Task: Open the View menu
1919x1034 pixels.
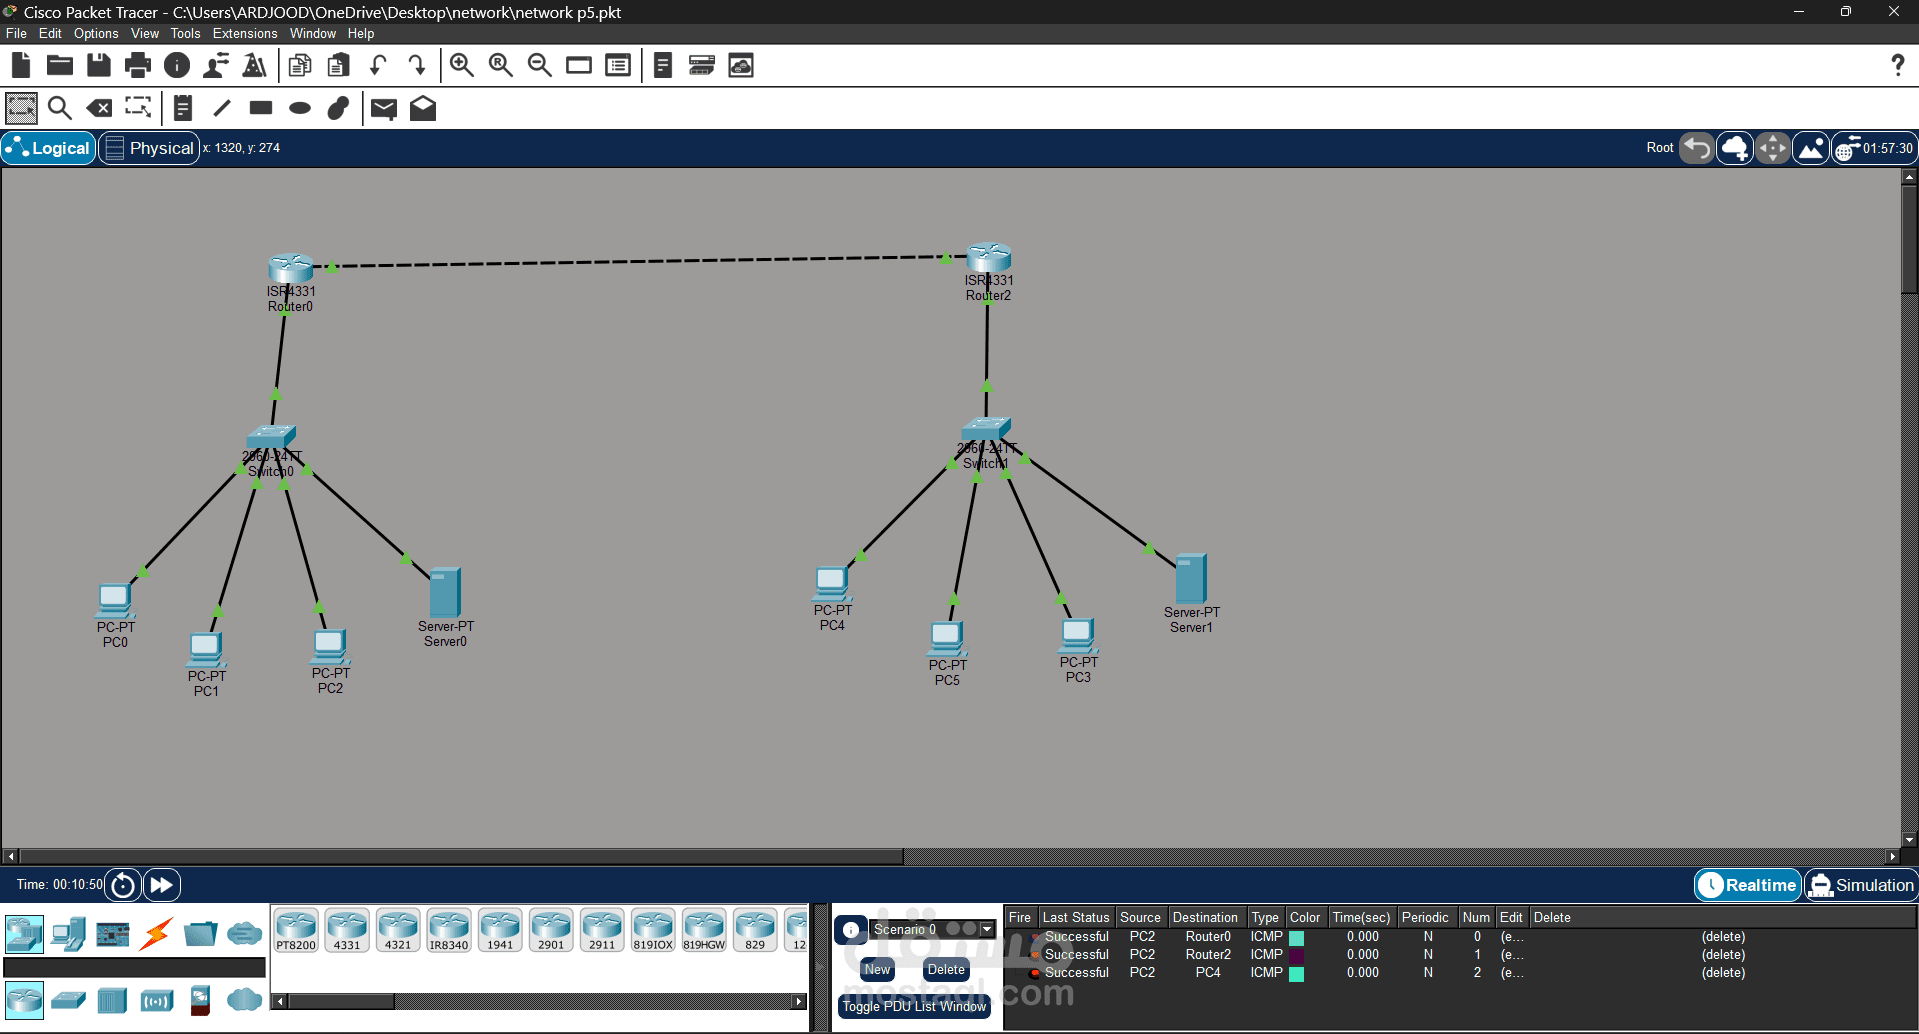Action: coord(145,33)
